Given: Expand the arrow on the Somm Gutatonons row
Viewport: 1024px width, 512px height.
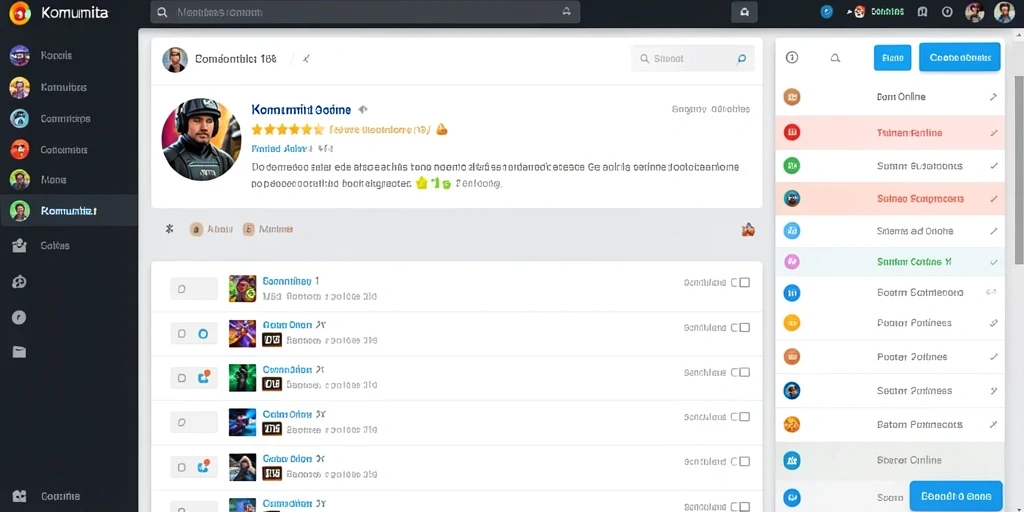Looking at the screenshot, I should (x=993, y=167).
